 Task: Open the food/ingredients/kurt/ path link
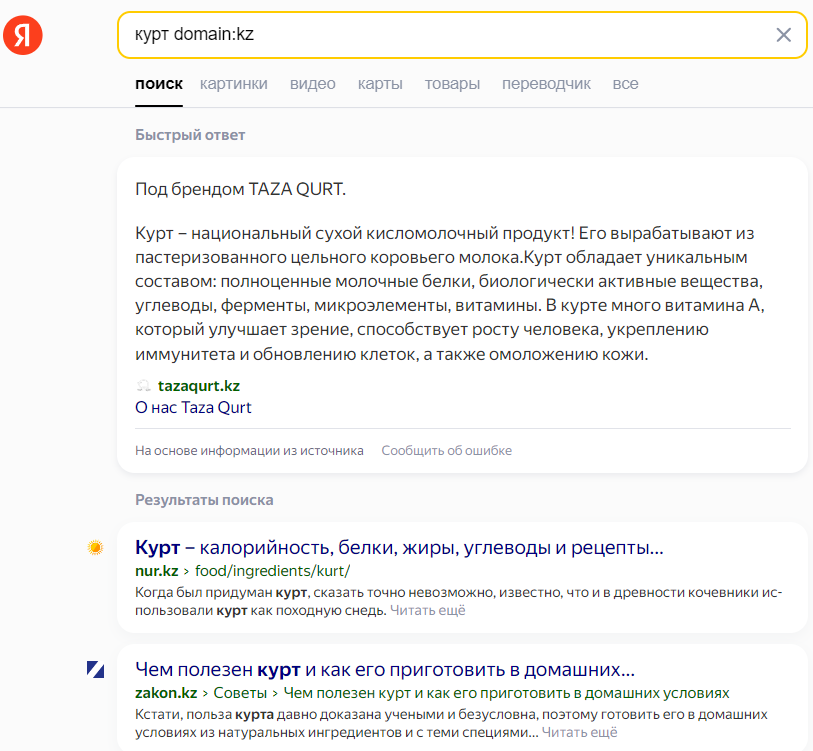tap(272, 571)
